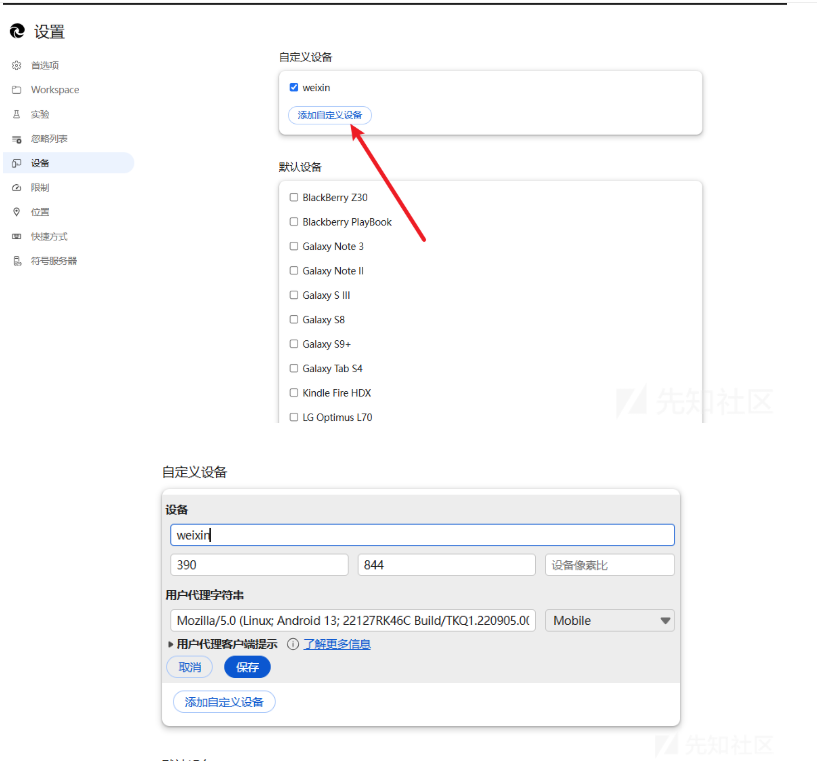Check the Kindle Fire HDX box

point(294,392)
